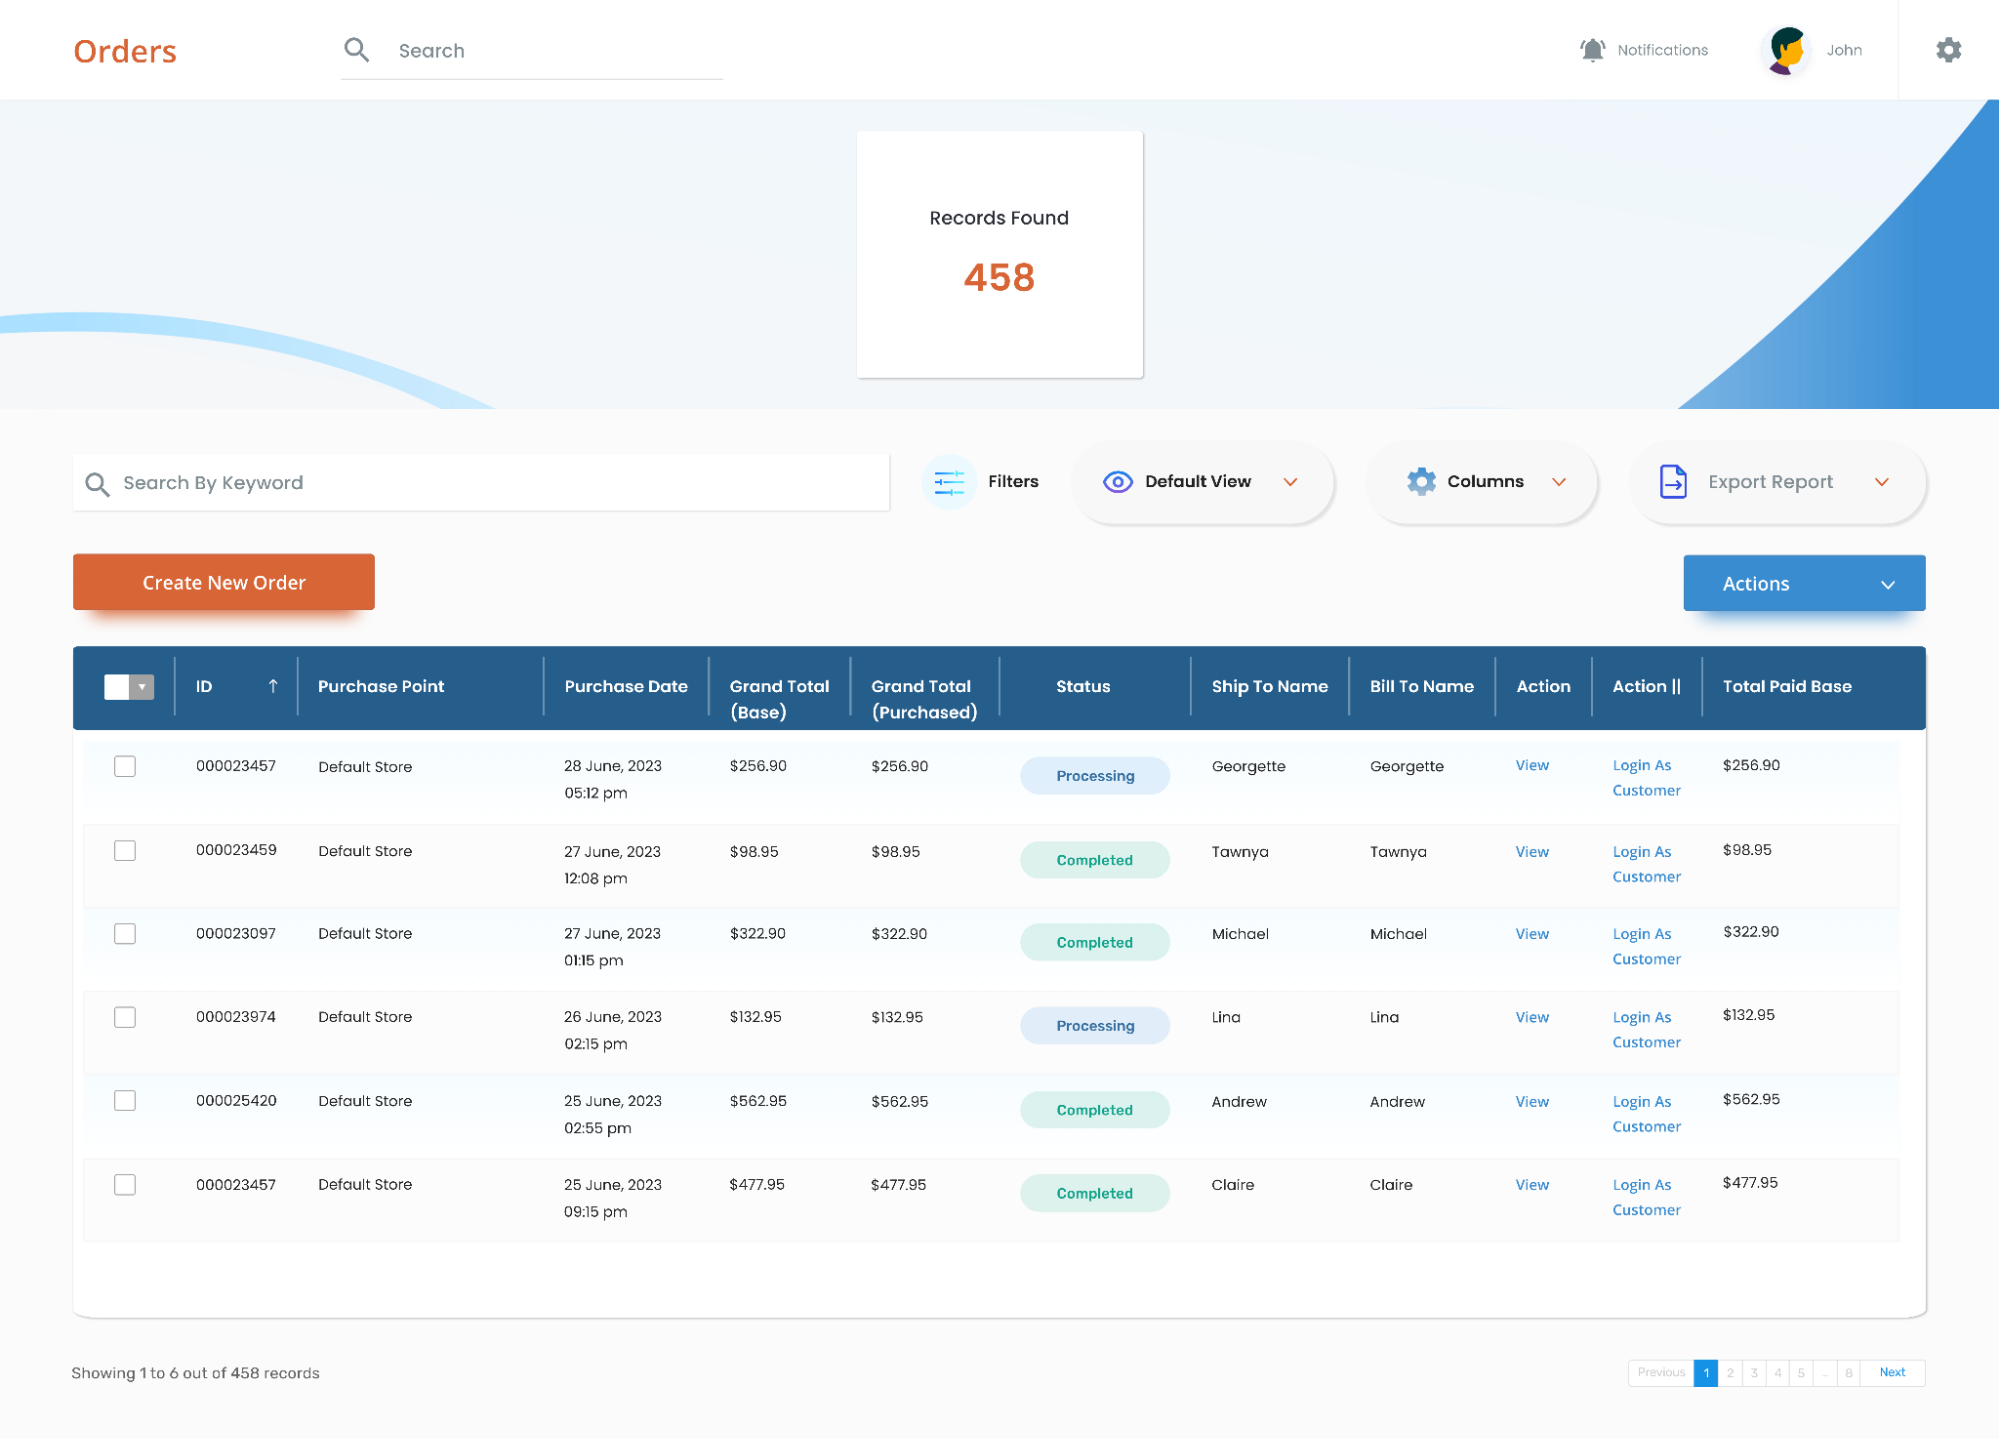Sort by ID using arrow icon
This screenshot has width=1999, height=1439.
click(272, 686)
